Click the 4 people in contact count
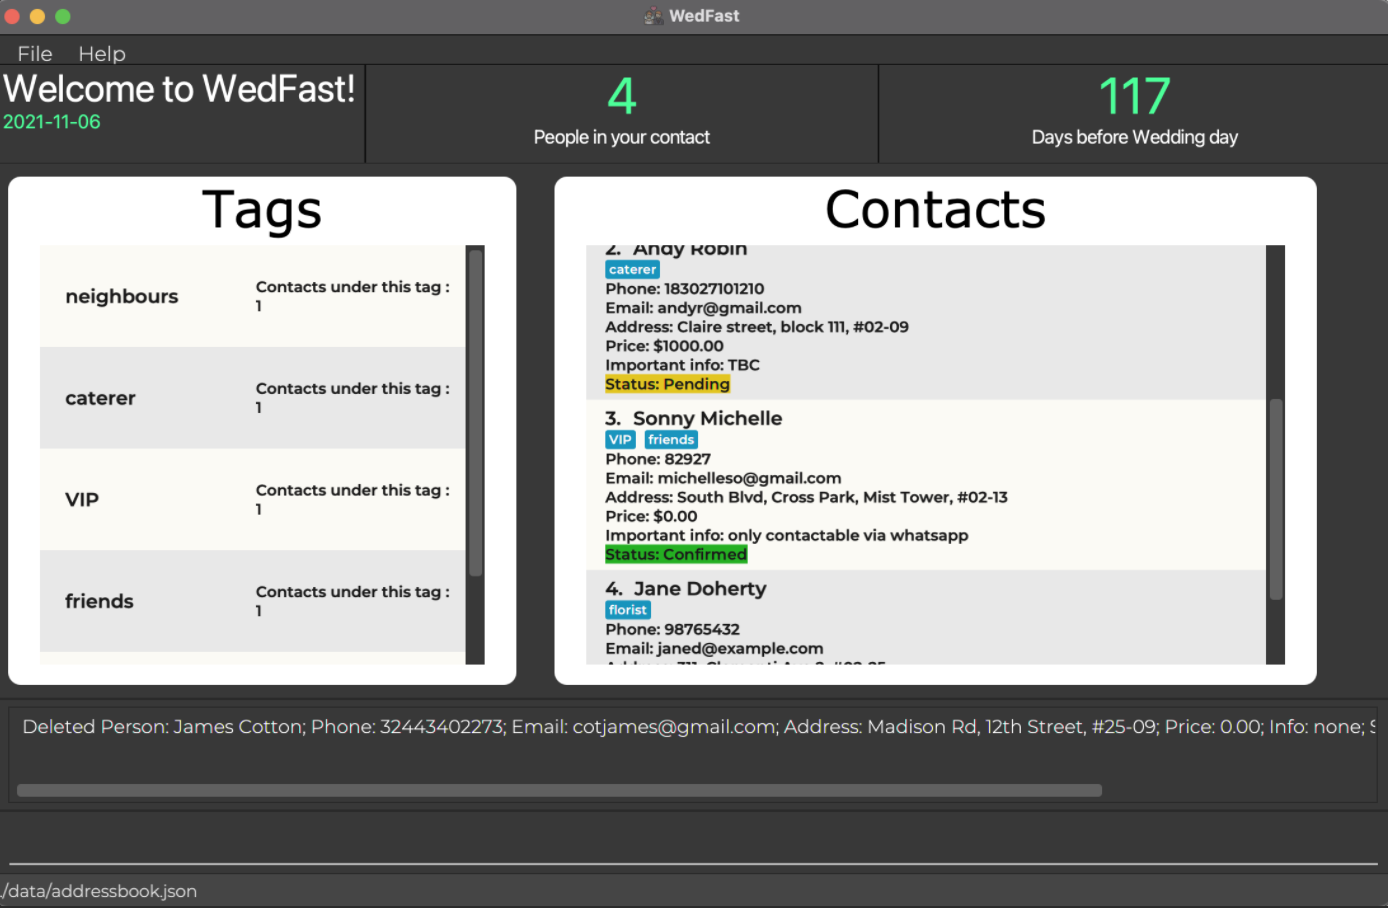 point(622,97)
